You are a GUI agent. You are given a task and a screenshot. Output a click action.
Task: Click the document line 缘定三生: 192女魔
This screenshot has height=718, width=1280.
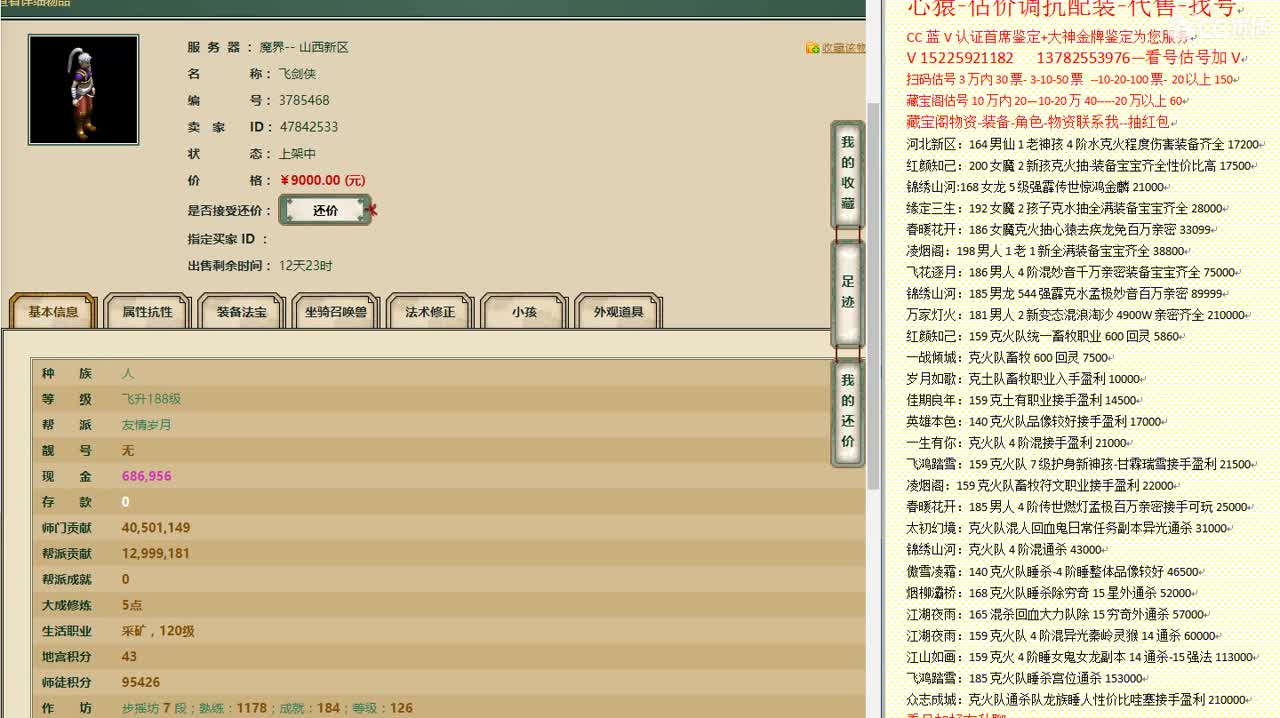coord(1067,208)
